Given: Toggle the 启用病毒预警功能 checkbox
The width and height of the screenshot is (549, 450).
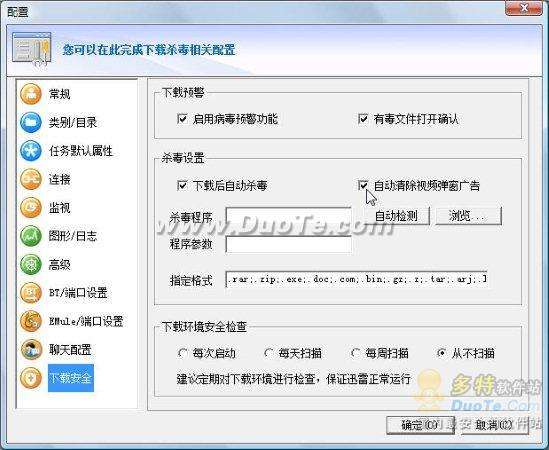Looking at the screenshot, I should click(x=182, y=119).
